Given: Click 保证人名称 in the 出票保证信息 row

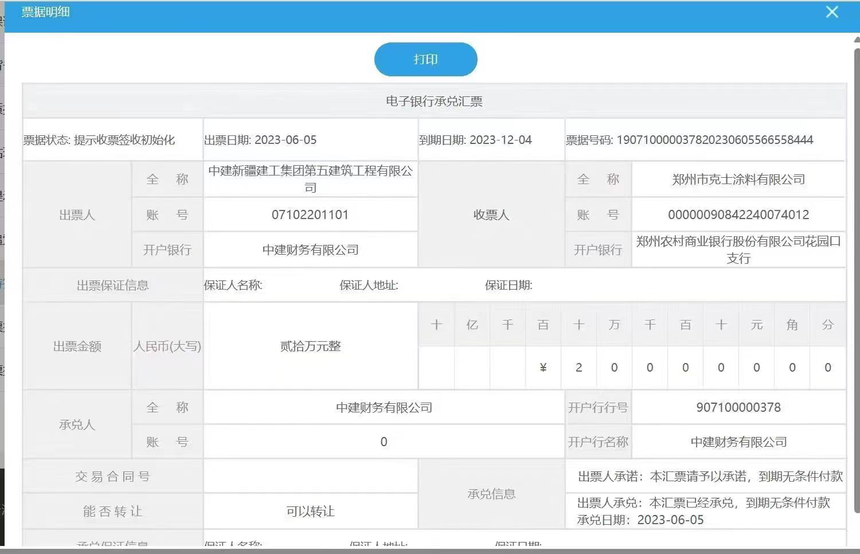Looking at the screenshot, I should pos(233,285).
